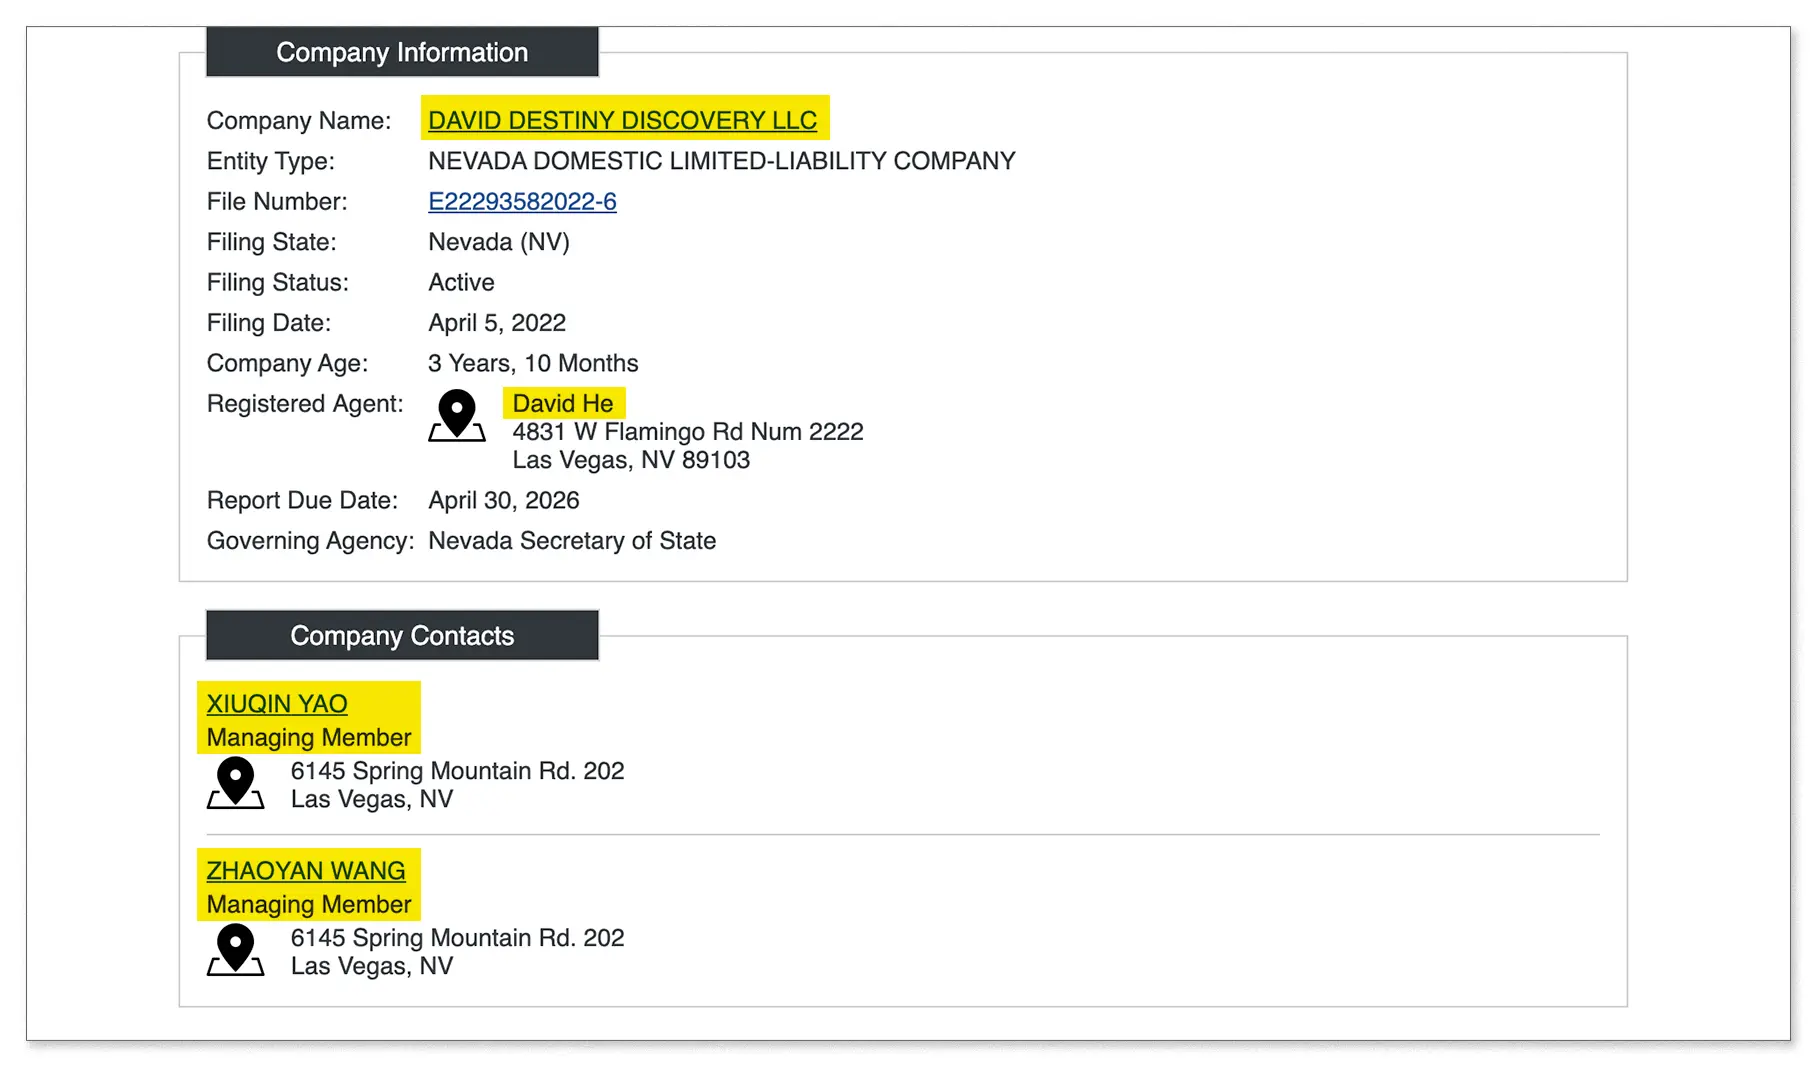Image resolution: width=1820 pixels, height=1070 pixels.
Task: Click Managing Member title under Xiuqin Yao
Action: [x=309, y=737]
